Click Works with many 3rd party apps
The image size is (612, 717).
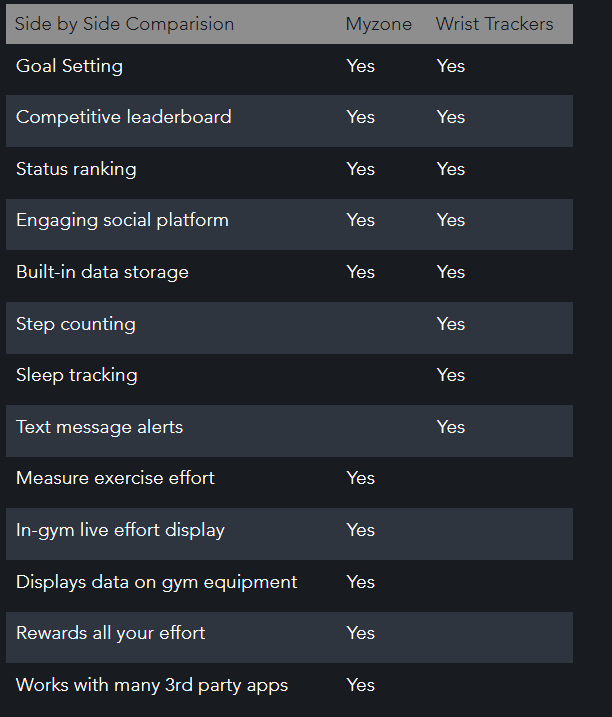click(152, 685)
